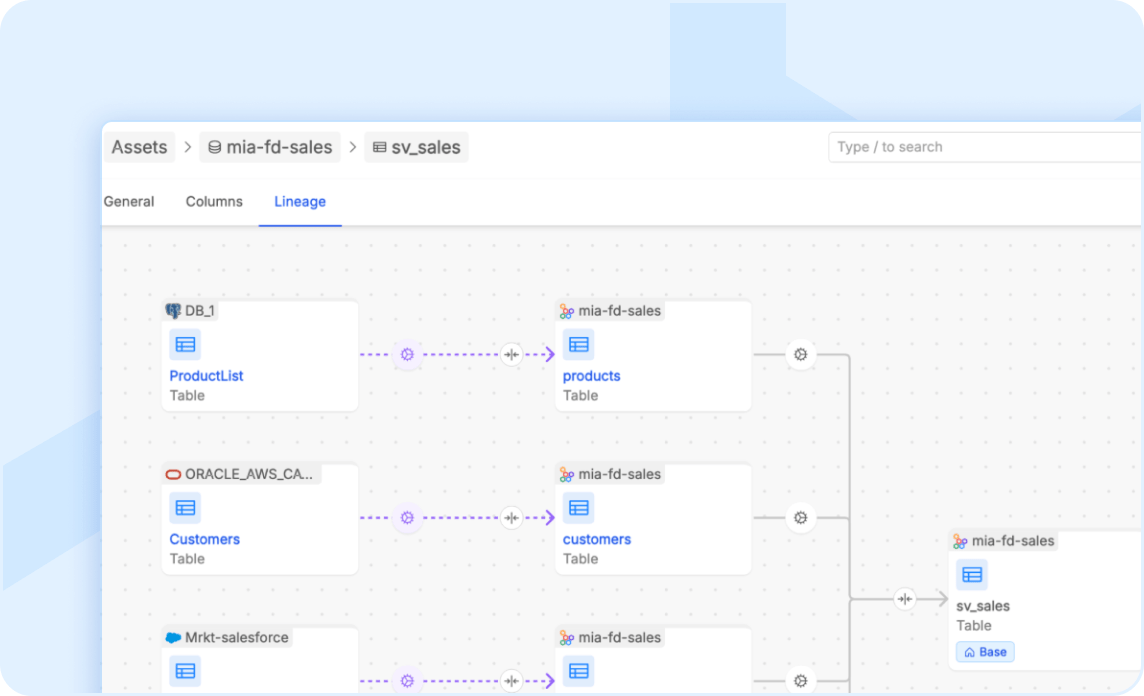Click the bottom mia-fd-sales table icon

579,671
